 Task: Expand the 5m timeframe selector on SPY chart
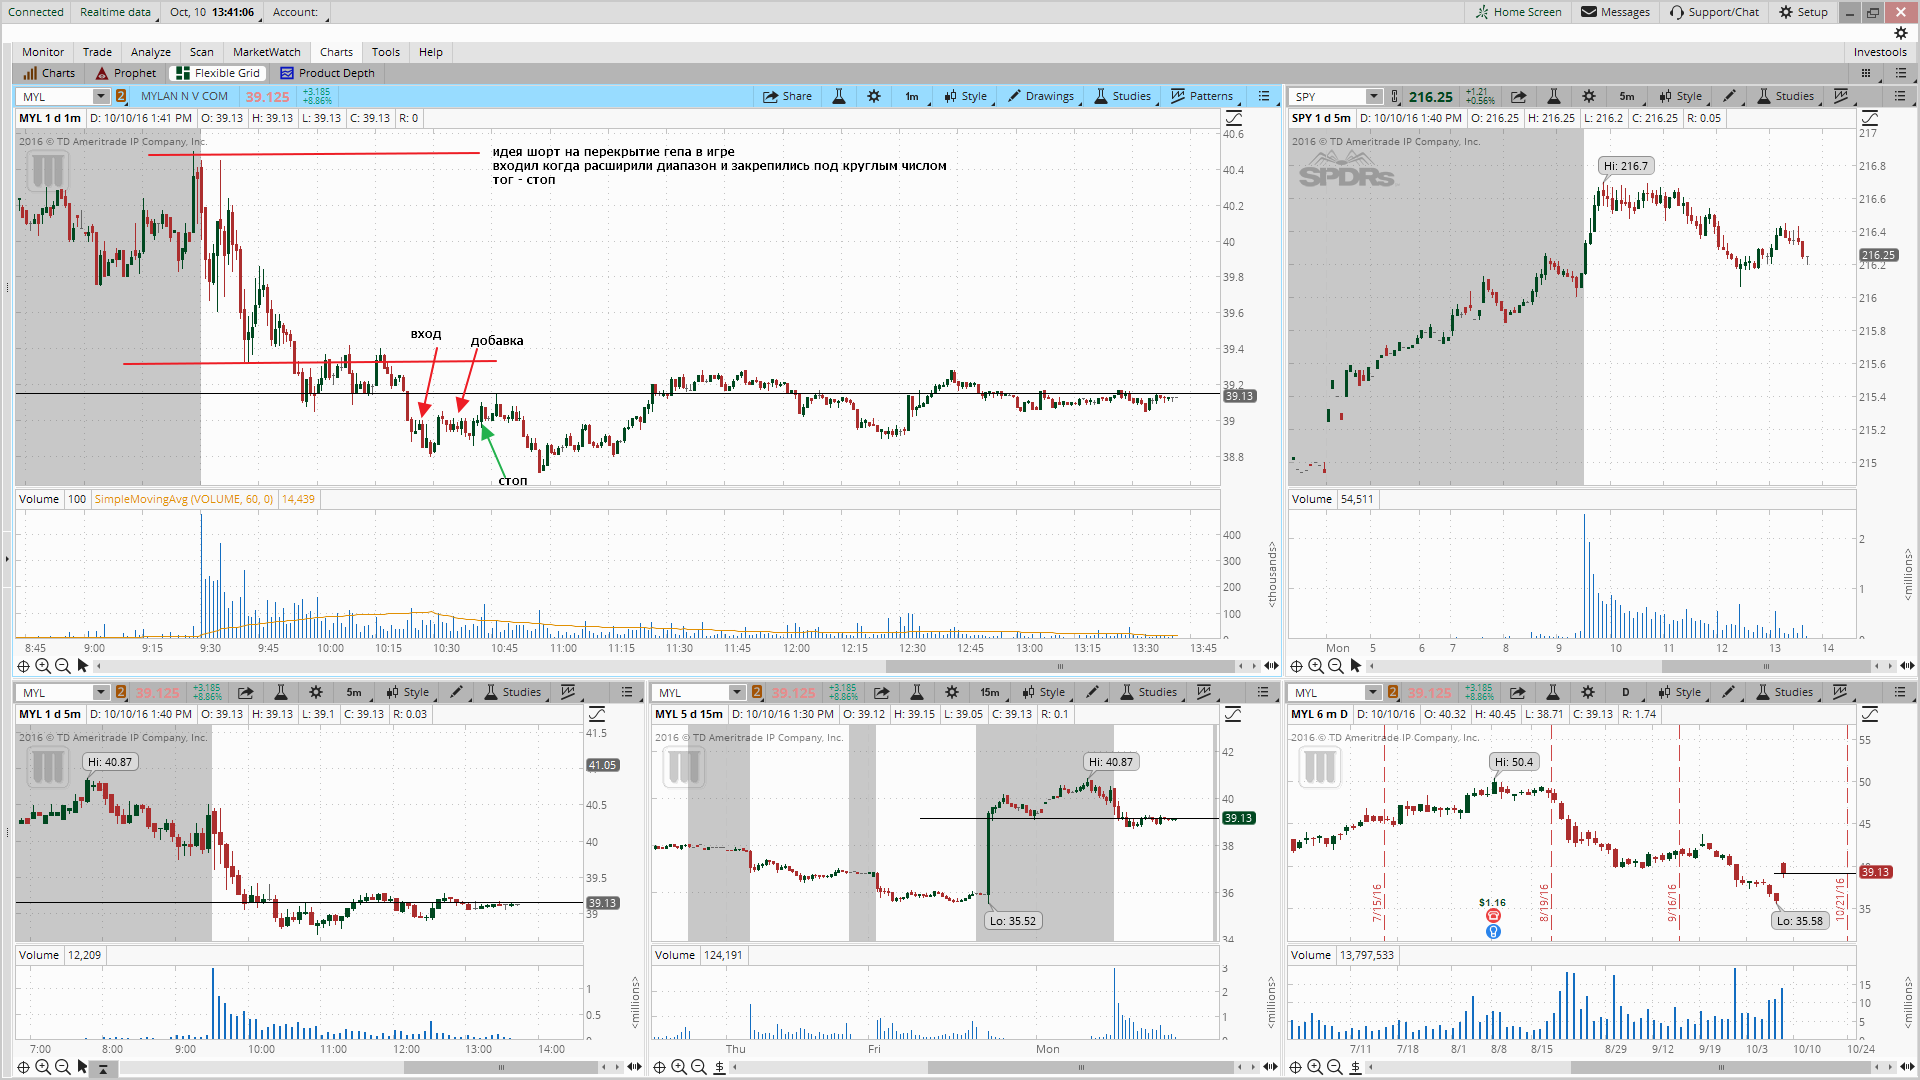[x=1629, y=96]
